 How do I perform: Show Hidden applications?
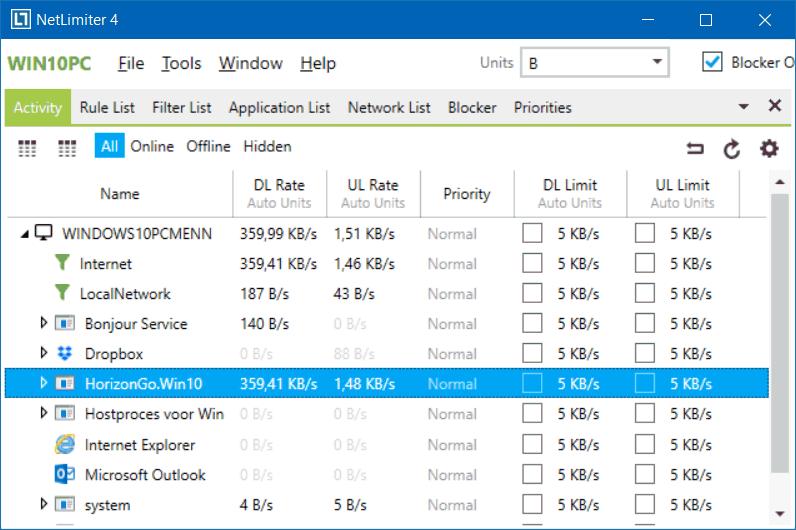point(267,146)
